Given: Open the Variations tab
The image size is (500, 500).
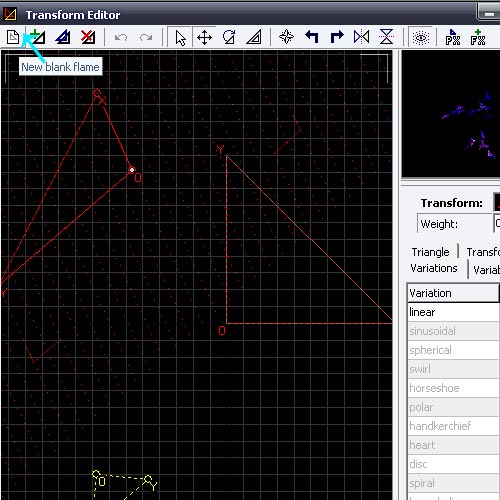Looking at the screenshot, I should (434, 268).
